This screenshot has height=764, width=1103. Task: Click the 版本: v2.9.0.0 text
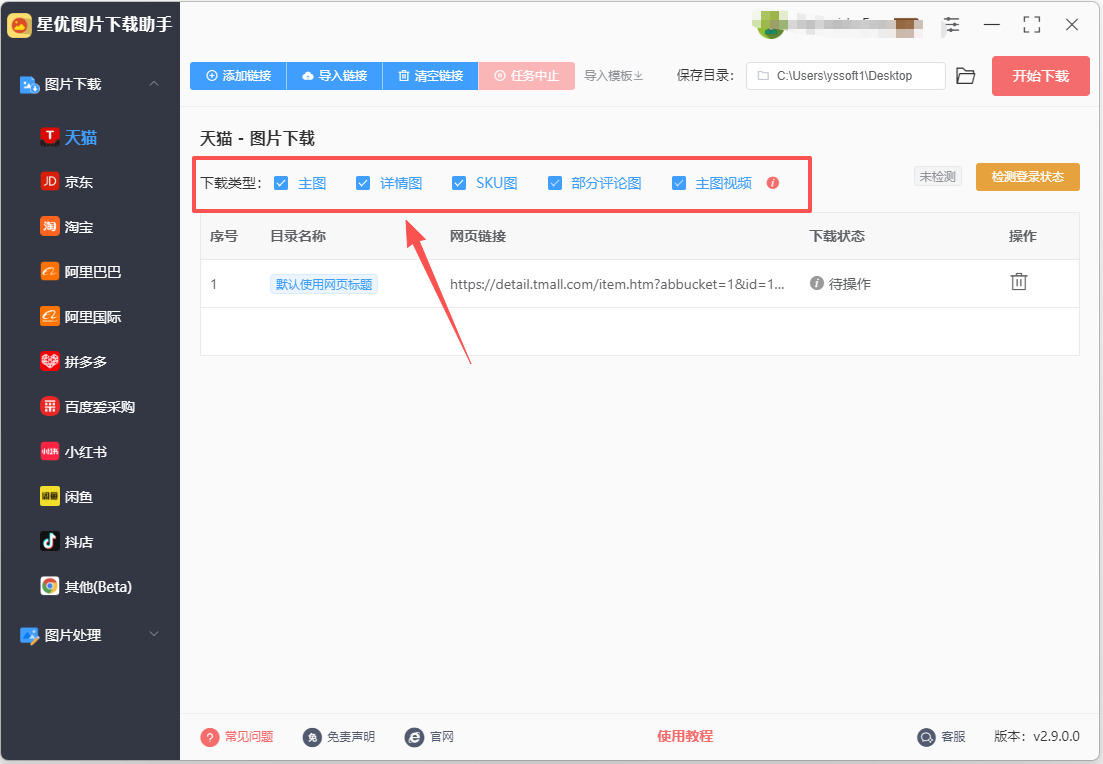(1036, 737)
